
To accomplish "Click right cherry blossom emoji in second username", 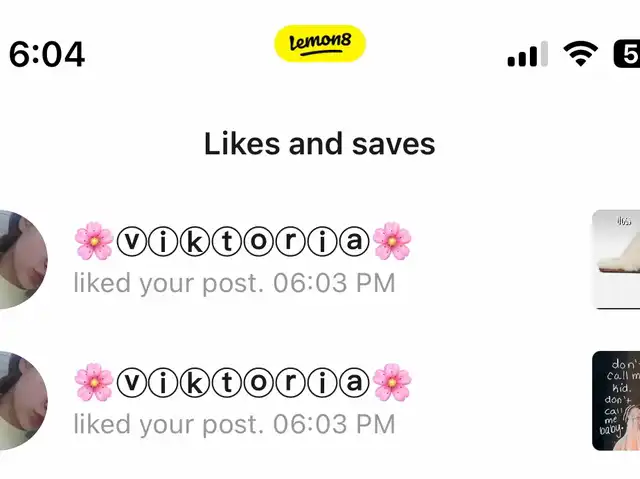I will click(392, 382).
